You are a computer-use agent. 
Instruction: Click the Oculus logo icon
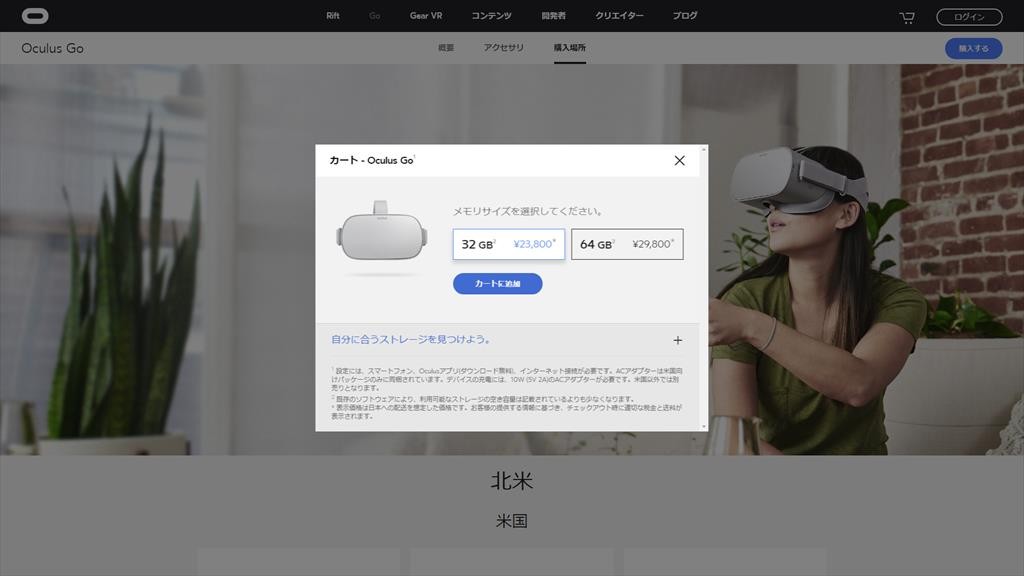tap(35, 16)
